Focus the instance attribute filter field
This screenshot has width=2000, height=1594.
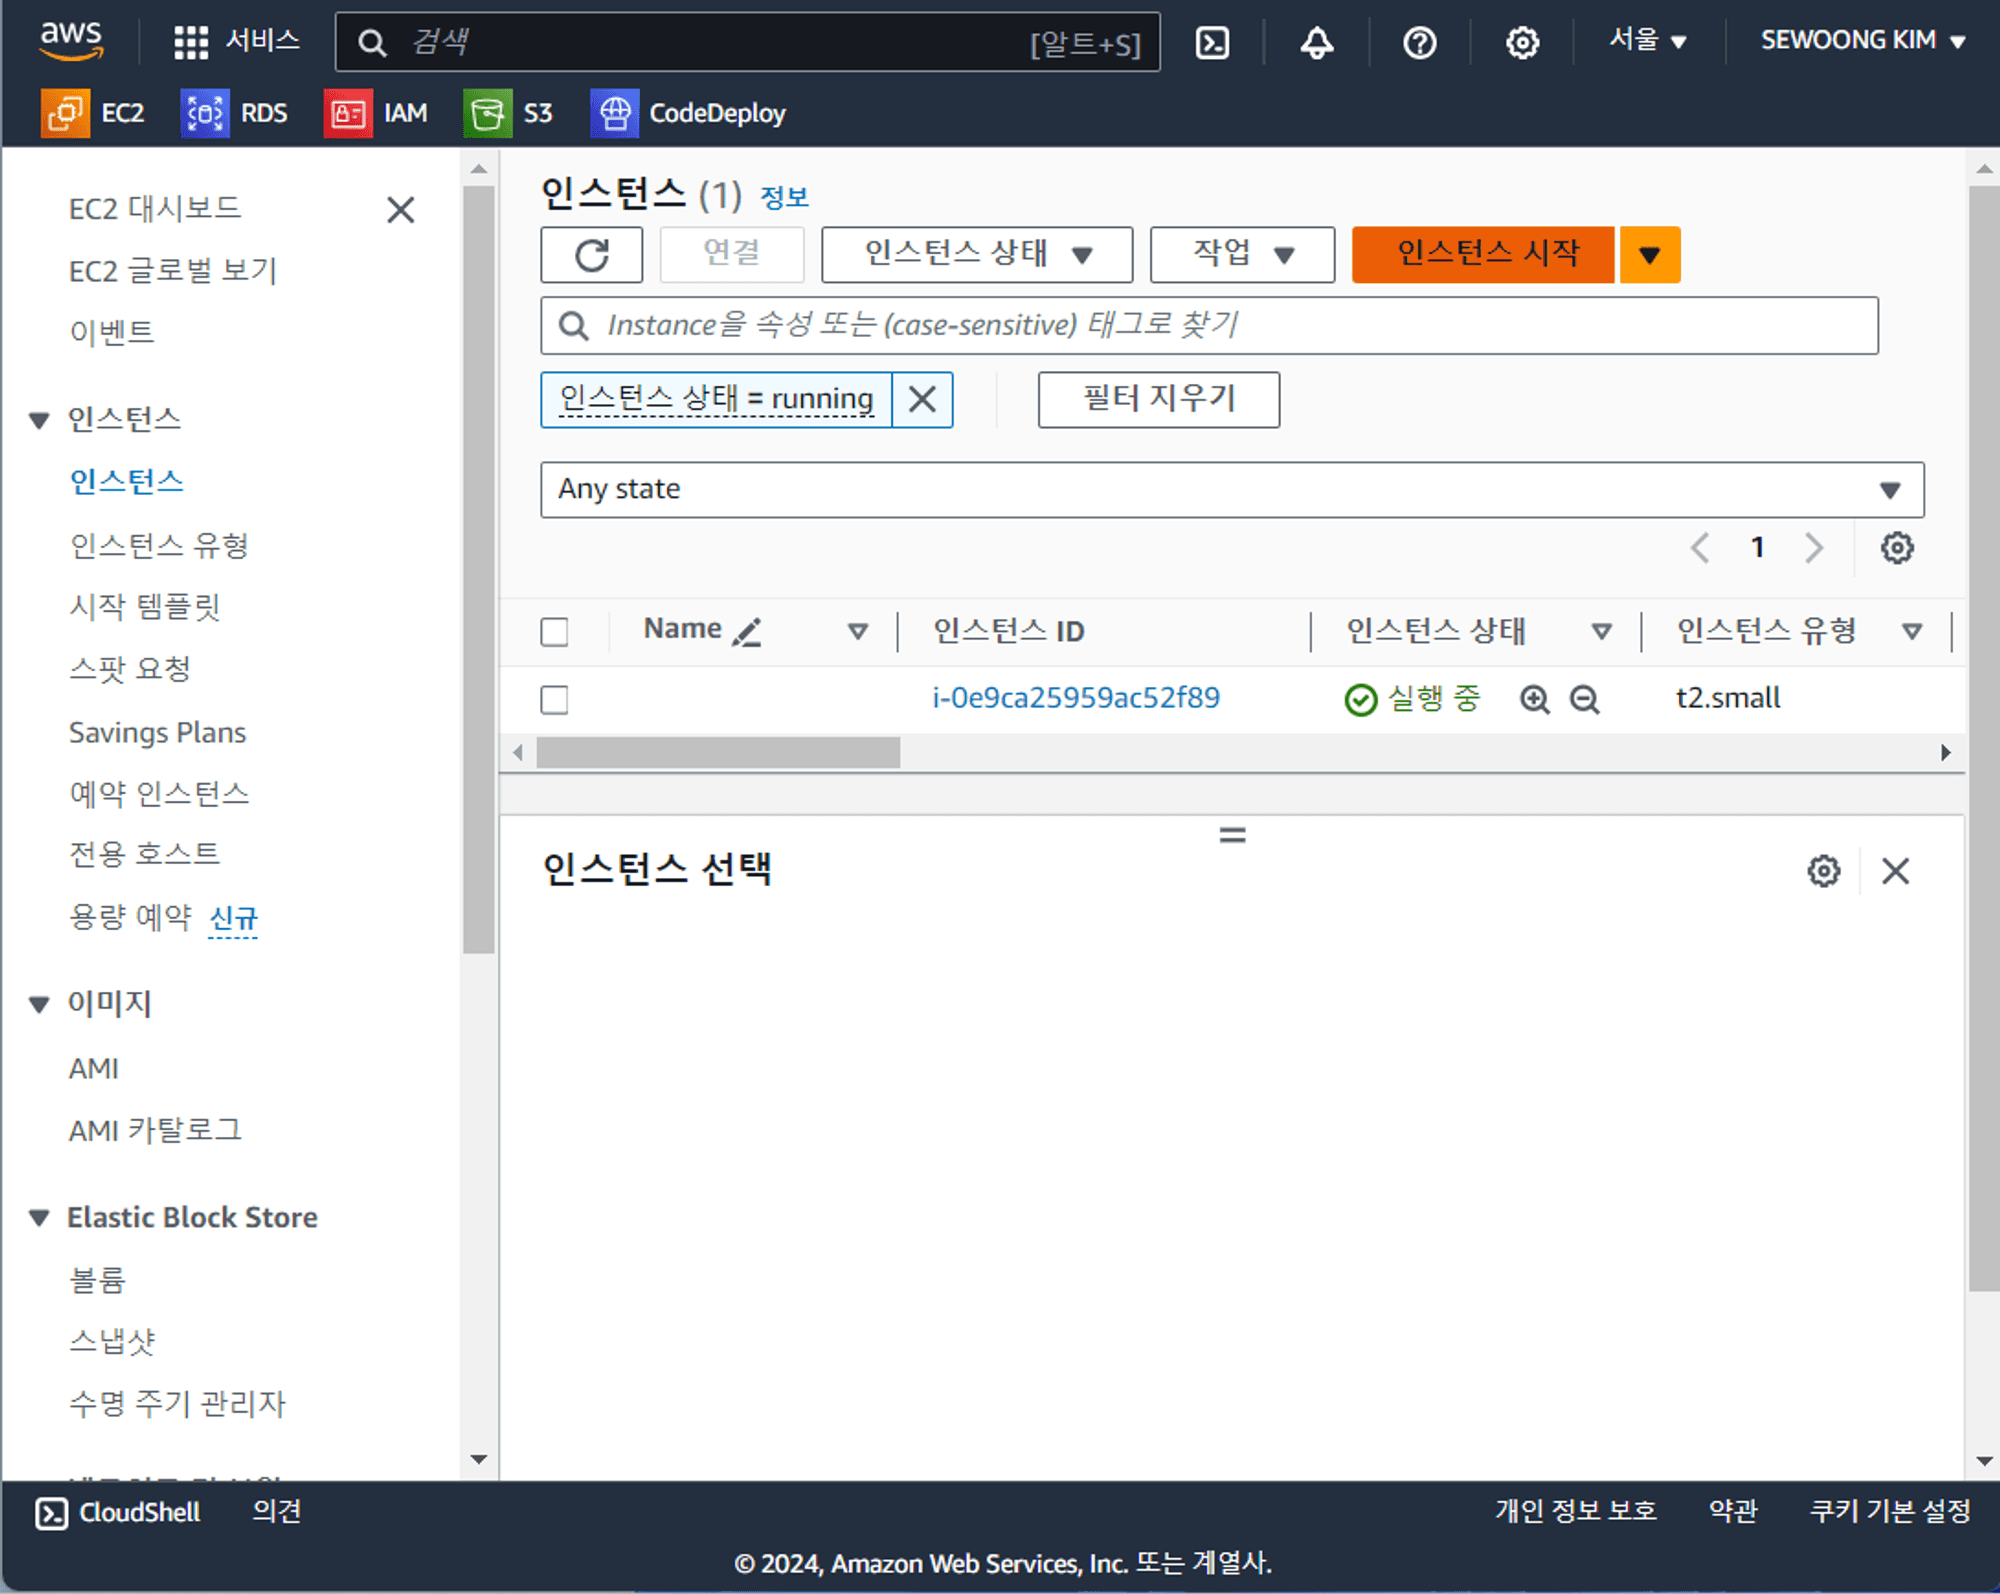click(1209, 326)
